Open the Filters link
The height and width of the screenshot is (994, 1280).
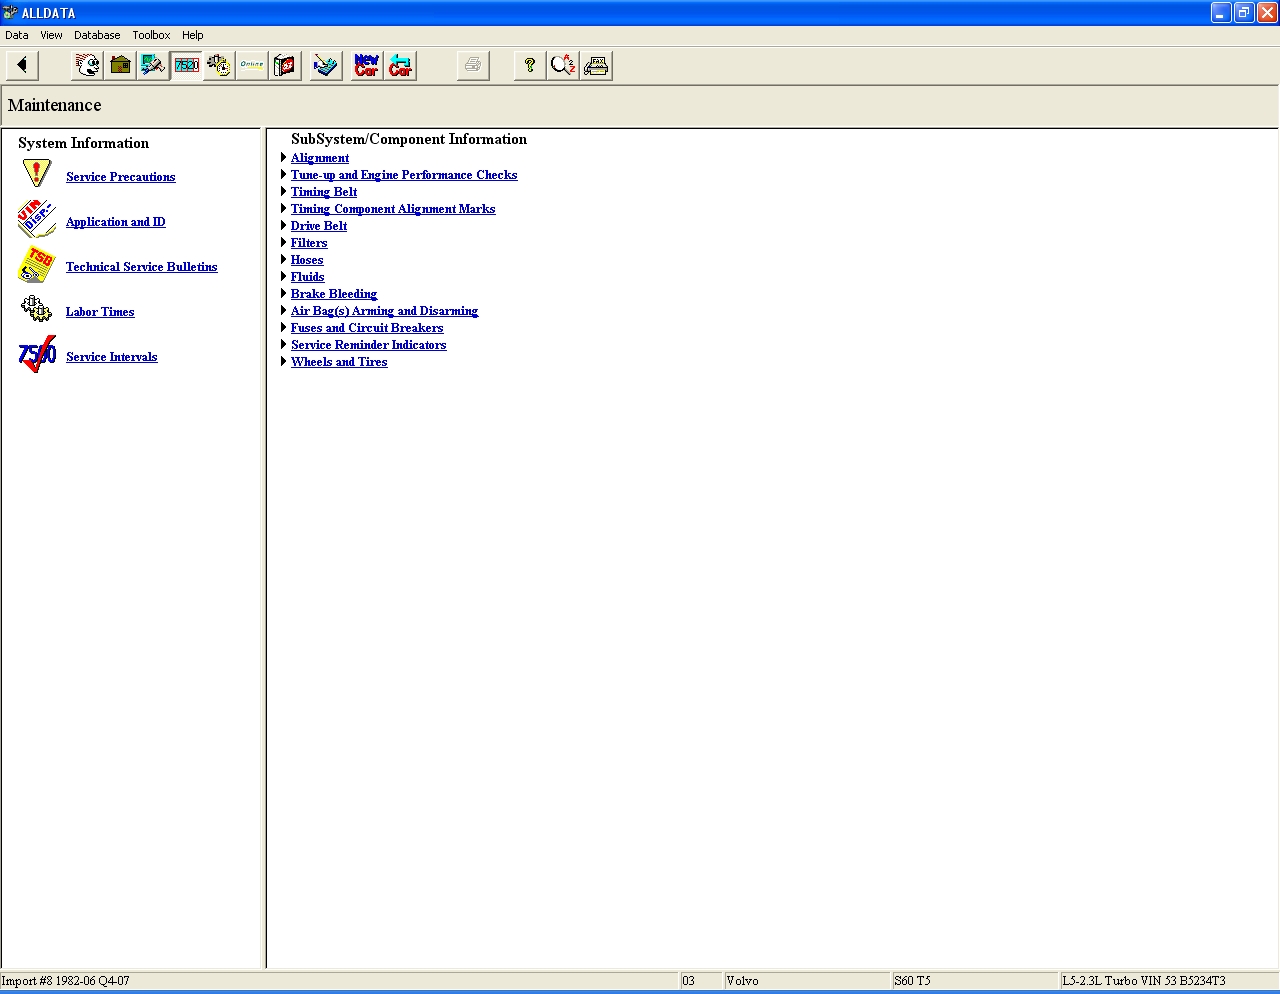pyautogui.click(x=309, y=243)
